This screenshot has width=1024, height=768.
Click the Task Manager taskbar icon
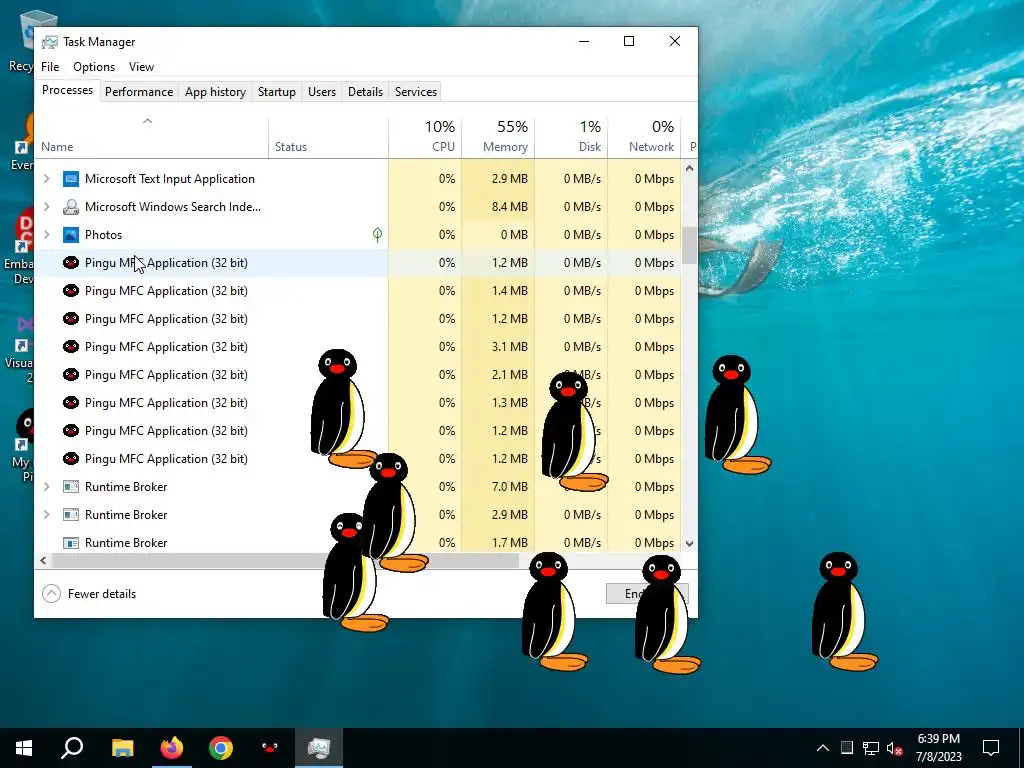point(319,748)
